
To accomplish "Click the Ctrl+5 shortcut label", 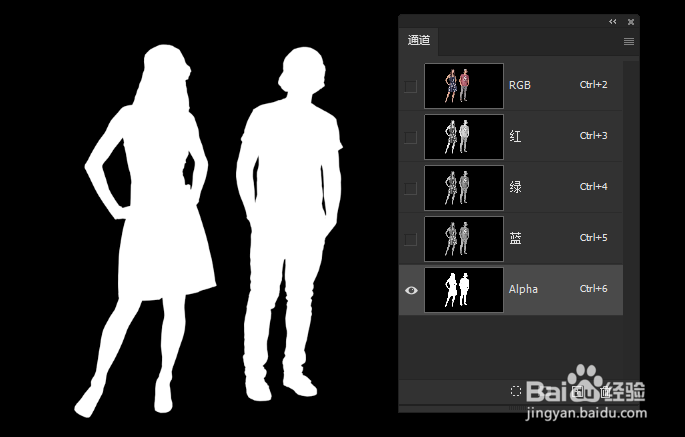I will [594, 238].
